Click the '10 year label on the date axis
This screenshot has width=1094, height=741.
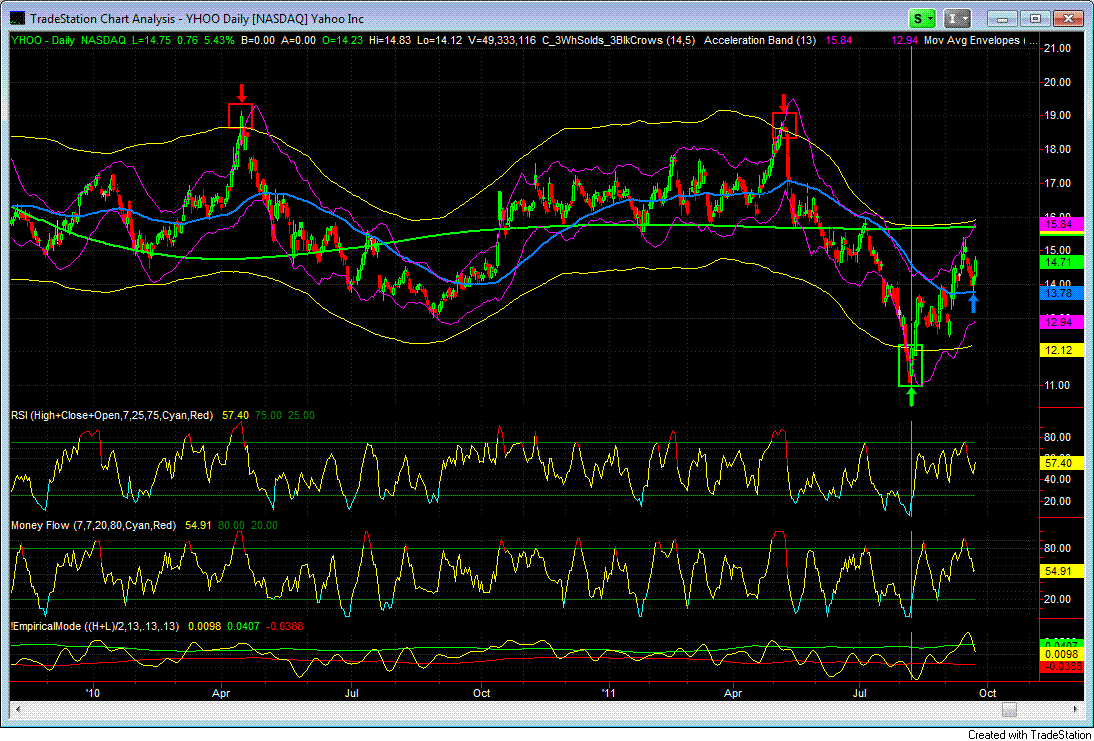[x=93, y=693]
